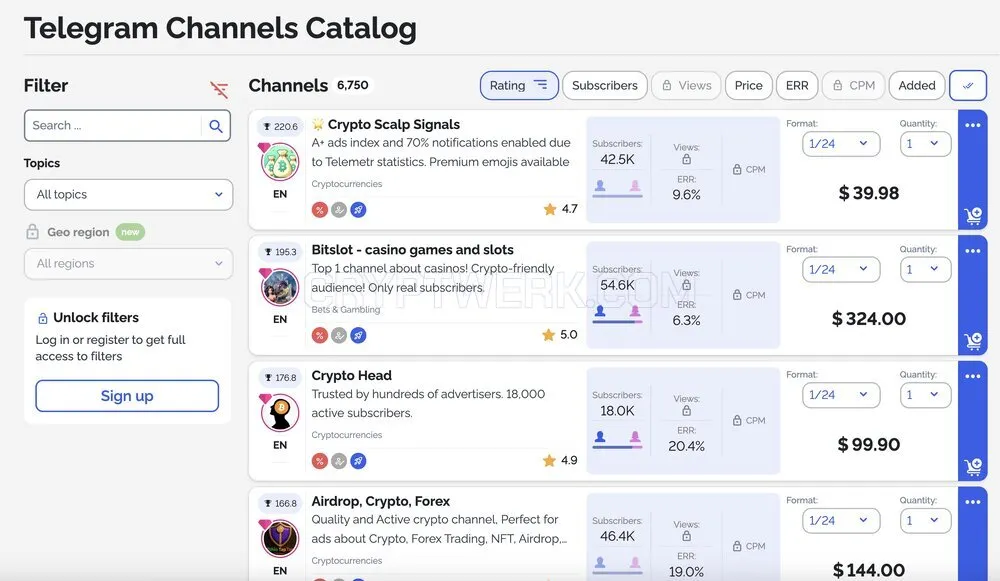Click the Cryptocurrencies tag under Crypto Scalp Signals
This screenshot has width=1000, height=581.
point(347,184)
